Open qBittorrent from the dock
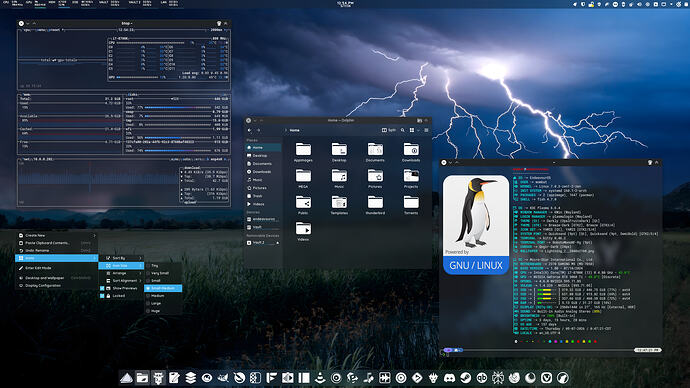This screenshot has width=690, height=388. coord(482,377)
